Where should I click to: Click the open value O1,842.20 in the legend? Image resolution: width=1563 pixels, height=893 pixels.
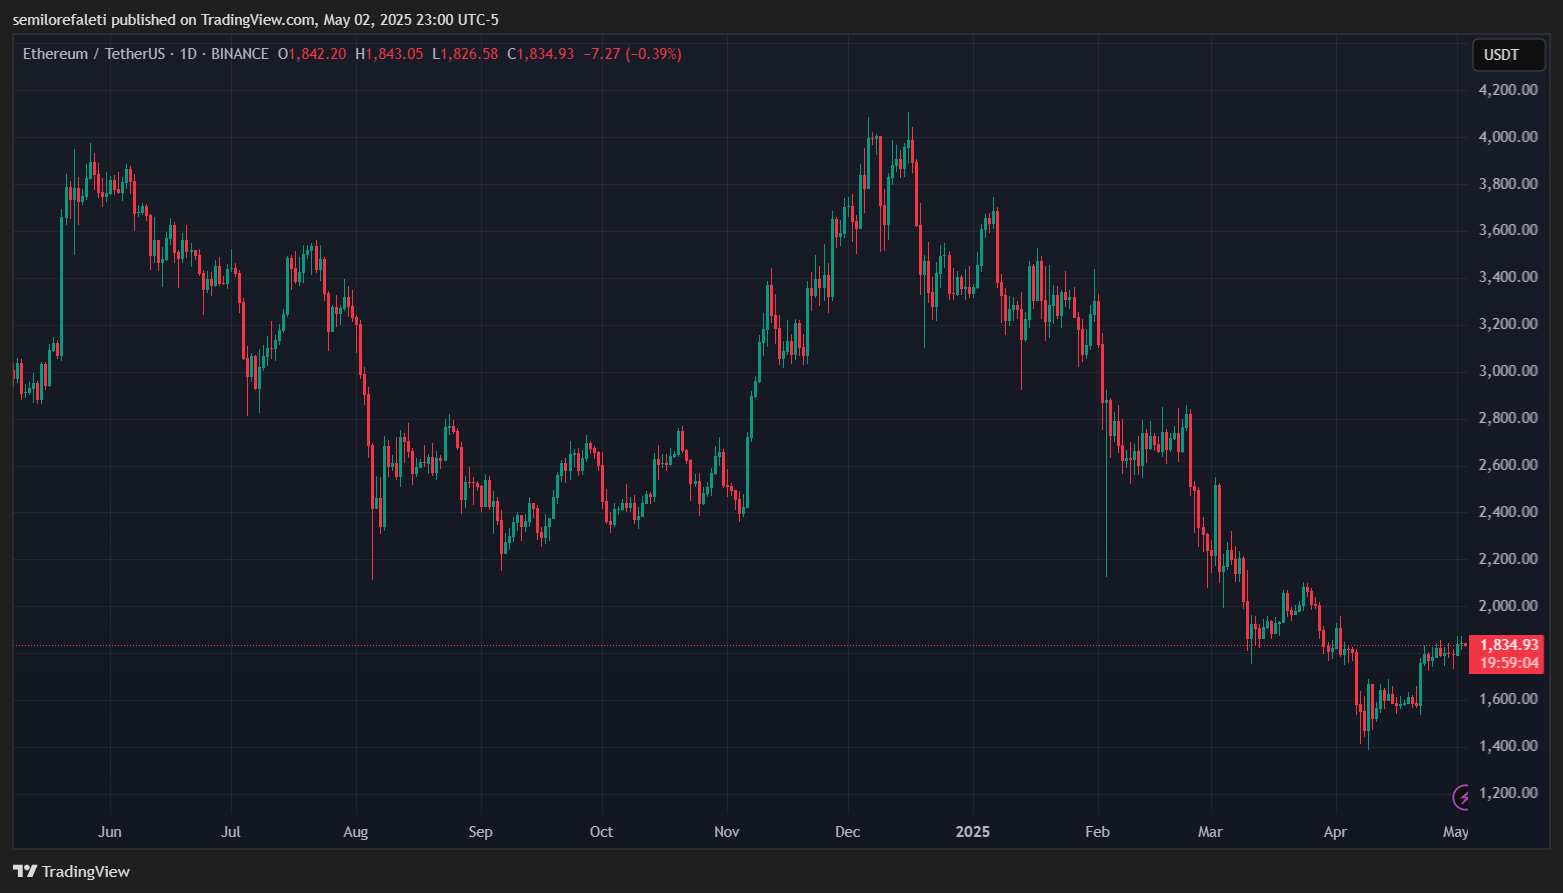311,54
